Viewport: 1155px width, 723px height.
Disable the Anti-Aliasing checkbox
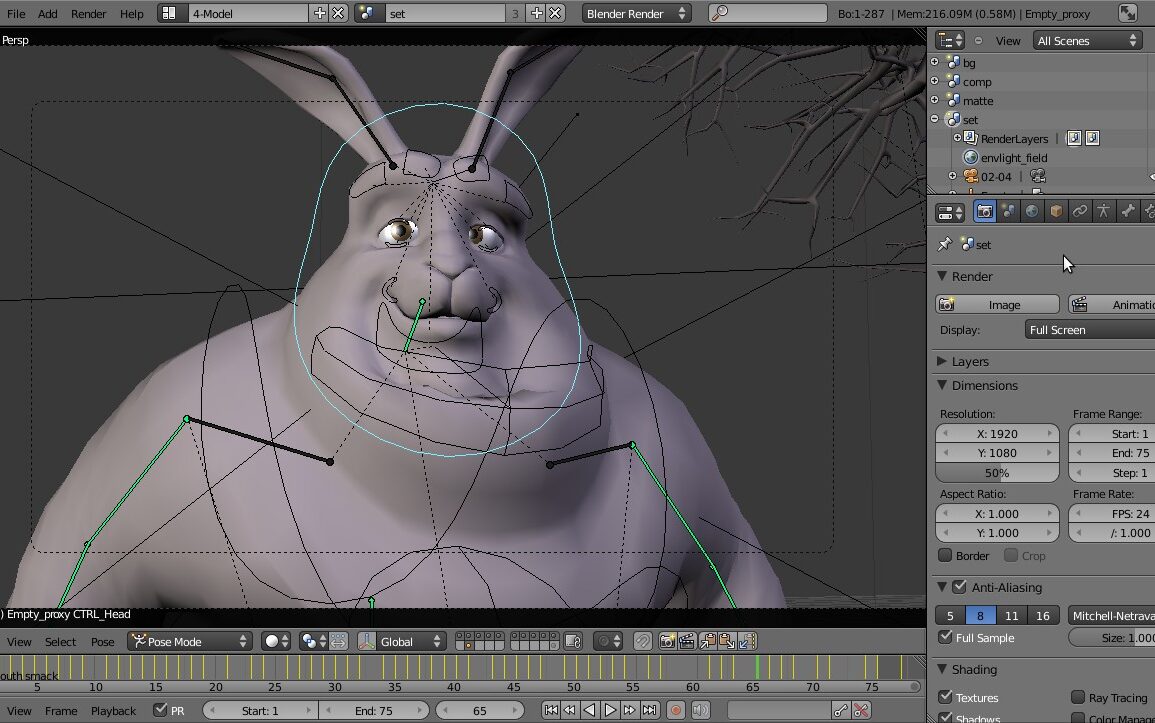(959, 587)
